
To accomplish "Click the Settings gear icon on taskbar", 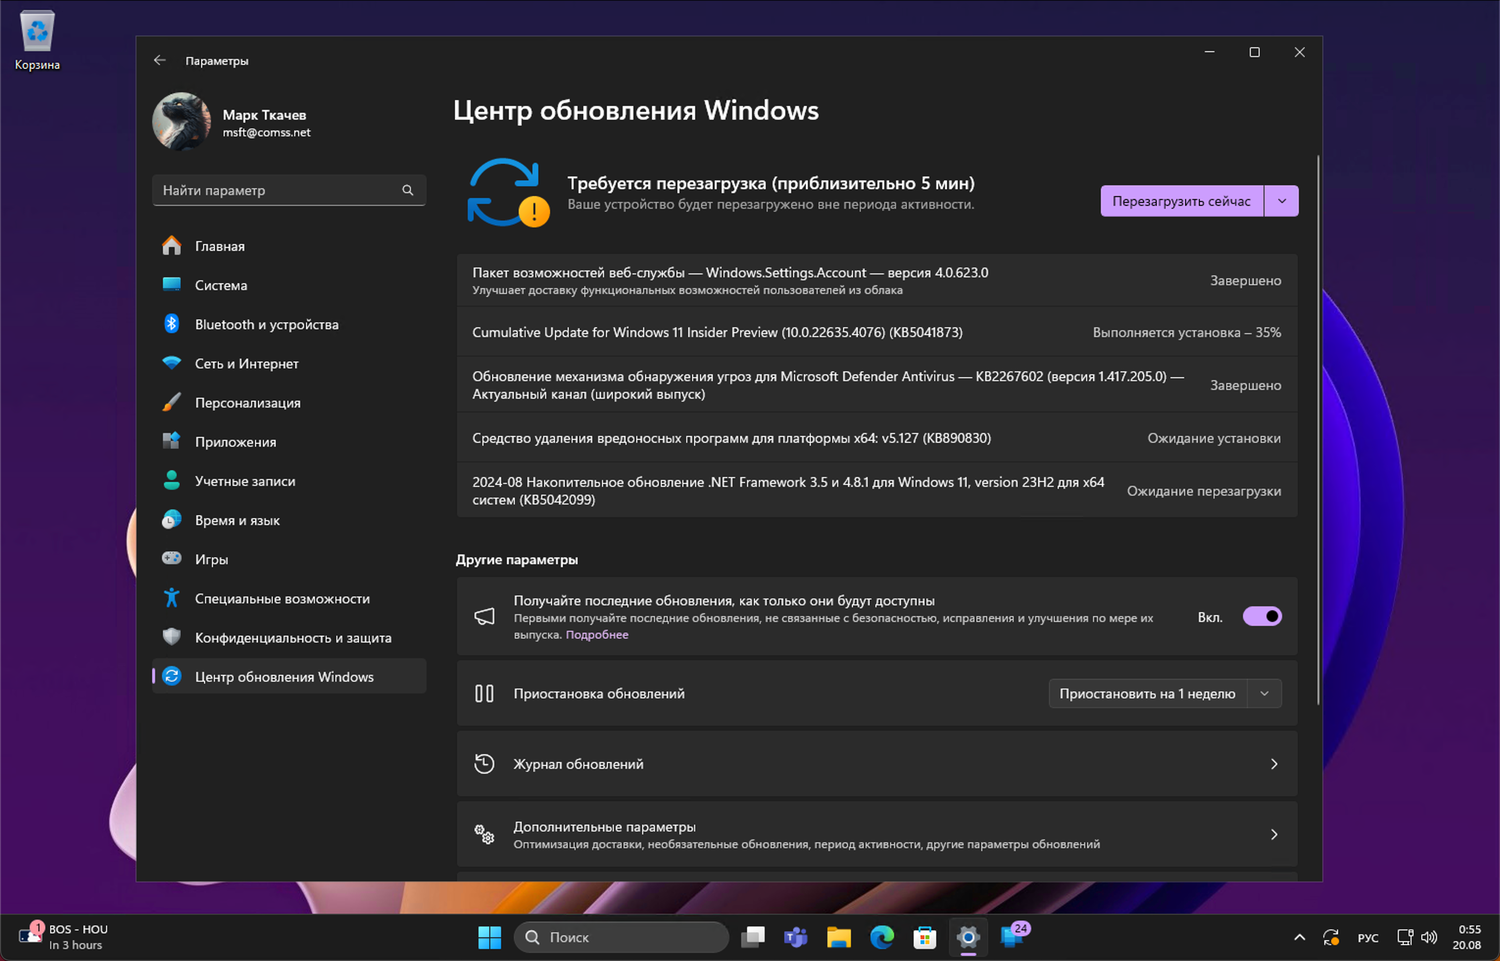I will click(x=968, y=937).
